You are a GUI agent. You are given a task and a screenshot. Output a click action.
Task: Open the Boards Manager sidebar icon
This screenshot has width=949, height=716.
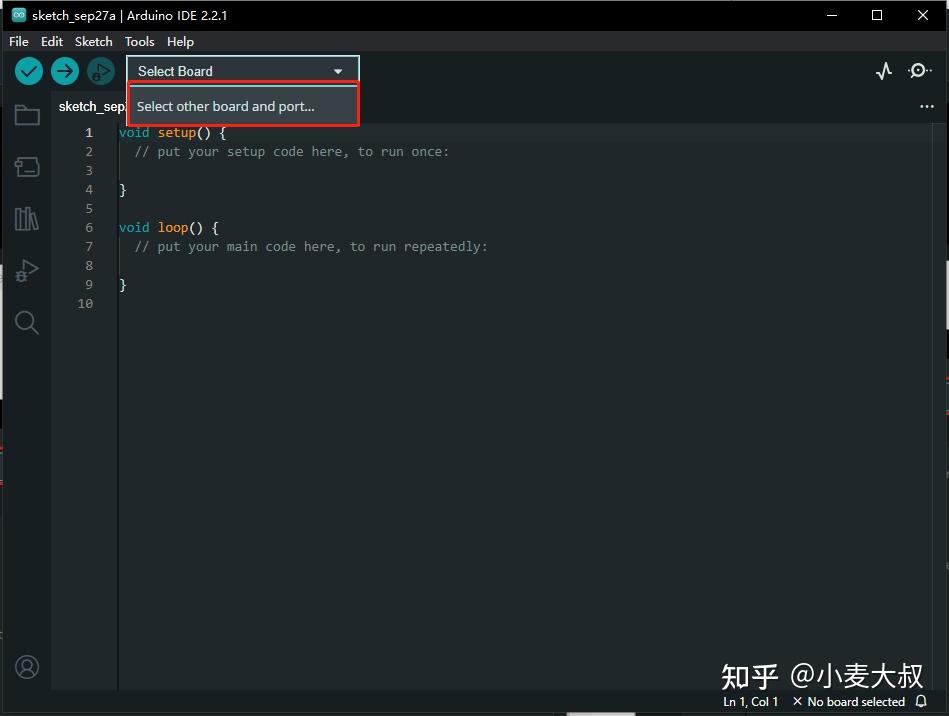point(26,166)
